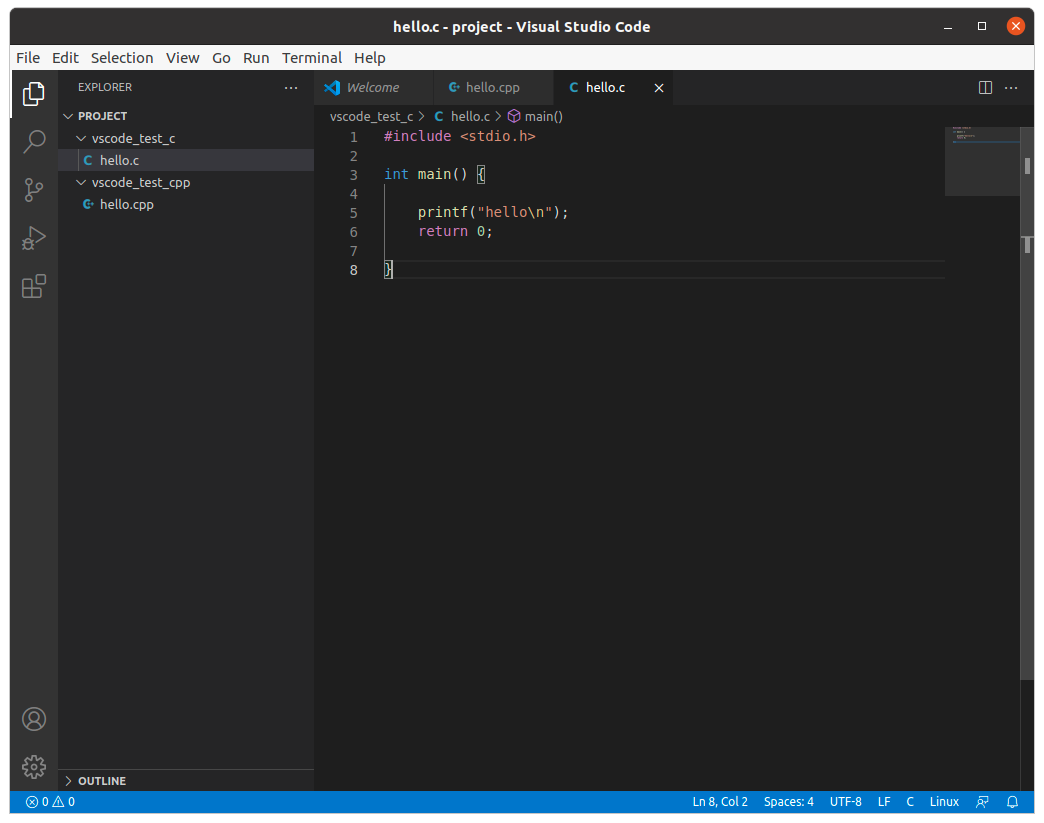
Task: Expand the OUTLINE section
Action: 68,780
